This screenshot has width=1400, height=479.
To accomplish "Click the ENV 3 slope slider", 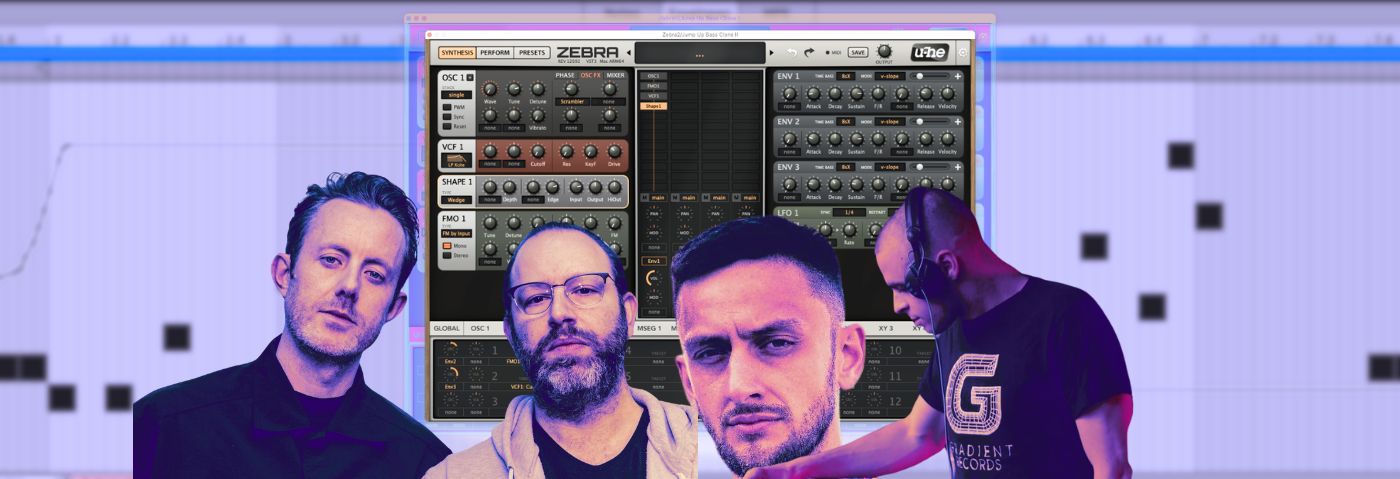I will click(x=930, y=167).
